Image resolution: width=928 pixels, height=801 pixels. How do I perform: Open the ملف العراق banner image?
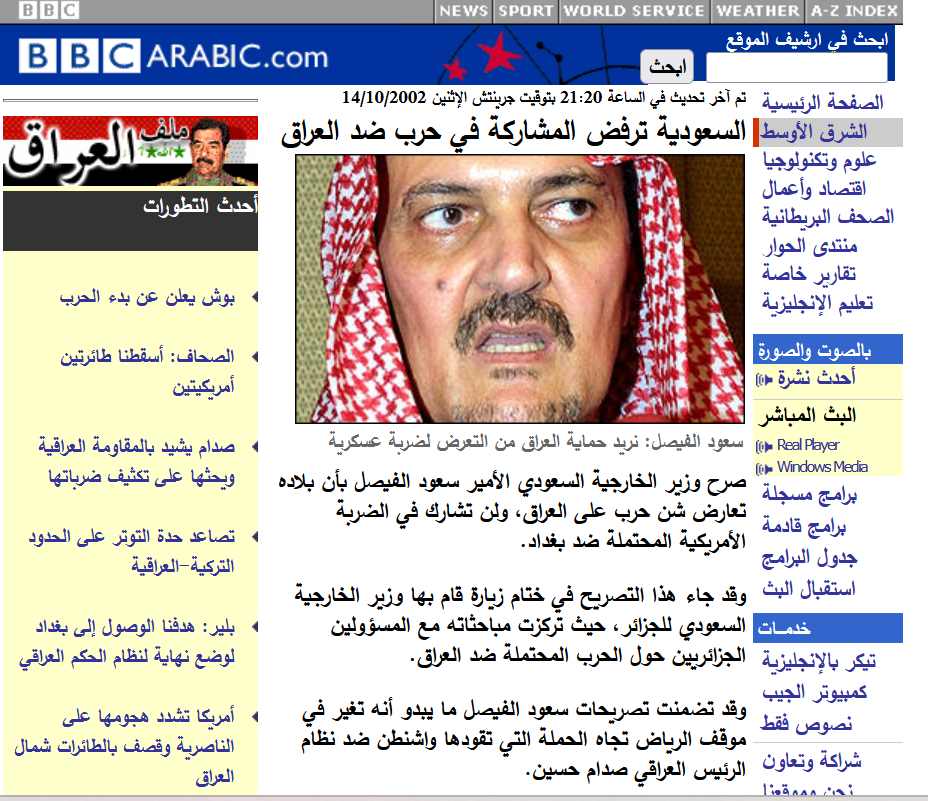(x=130, y=151)
